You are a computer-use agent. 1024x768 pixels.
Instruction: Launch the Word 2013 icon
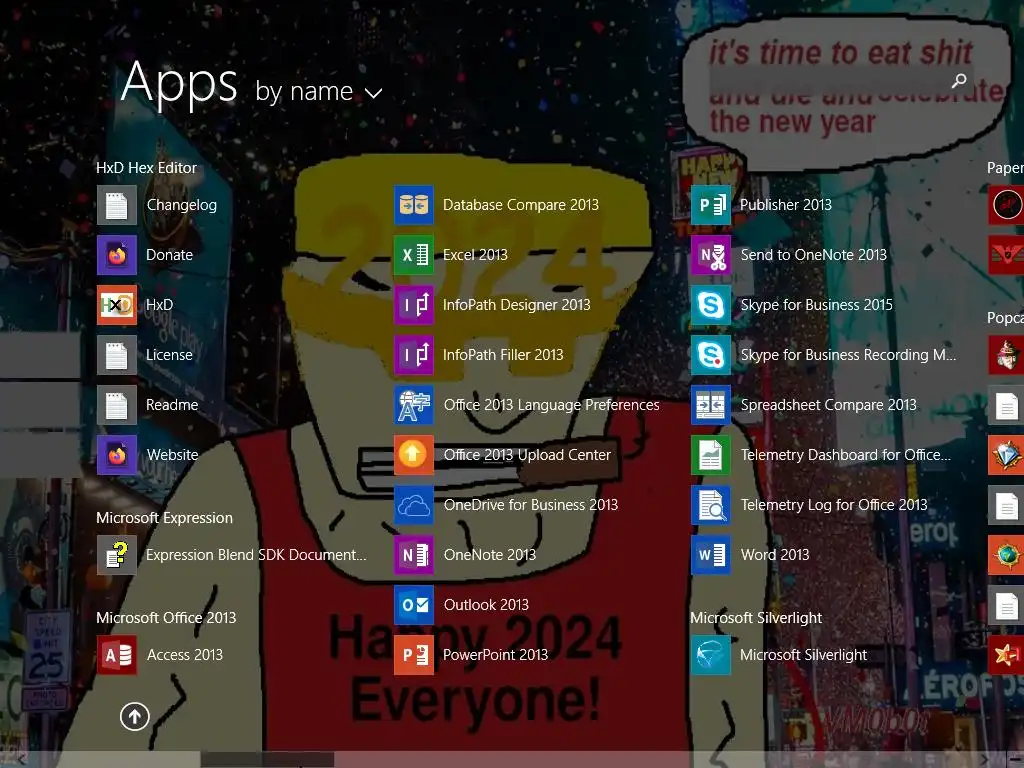pos(711,555)
